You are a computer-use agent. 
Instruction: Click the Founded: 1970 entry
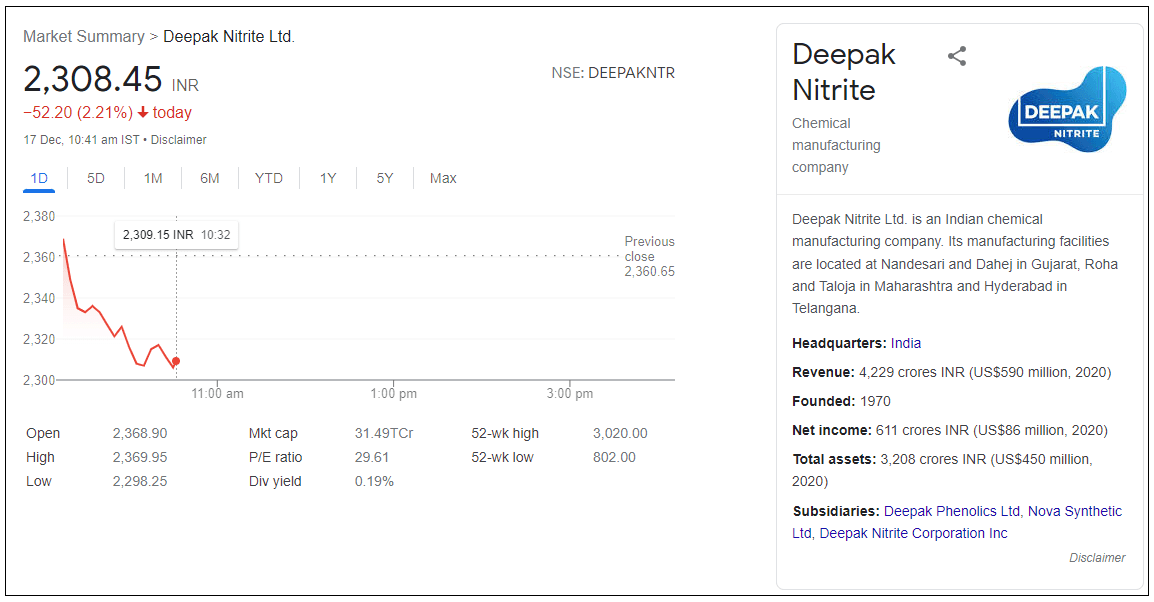(841, 401)
